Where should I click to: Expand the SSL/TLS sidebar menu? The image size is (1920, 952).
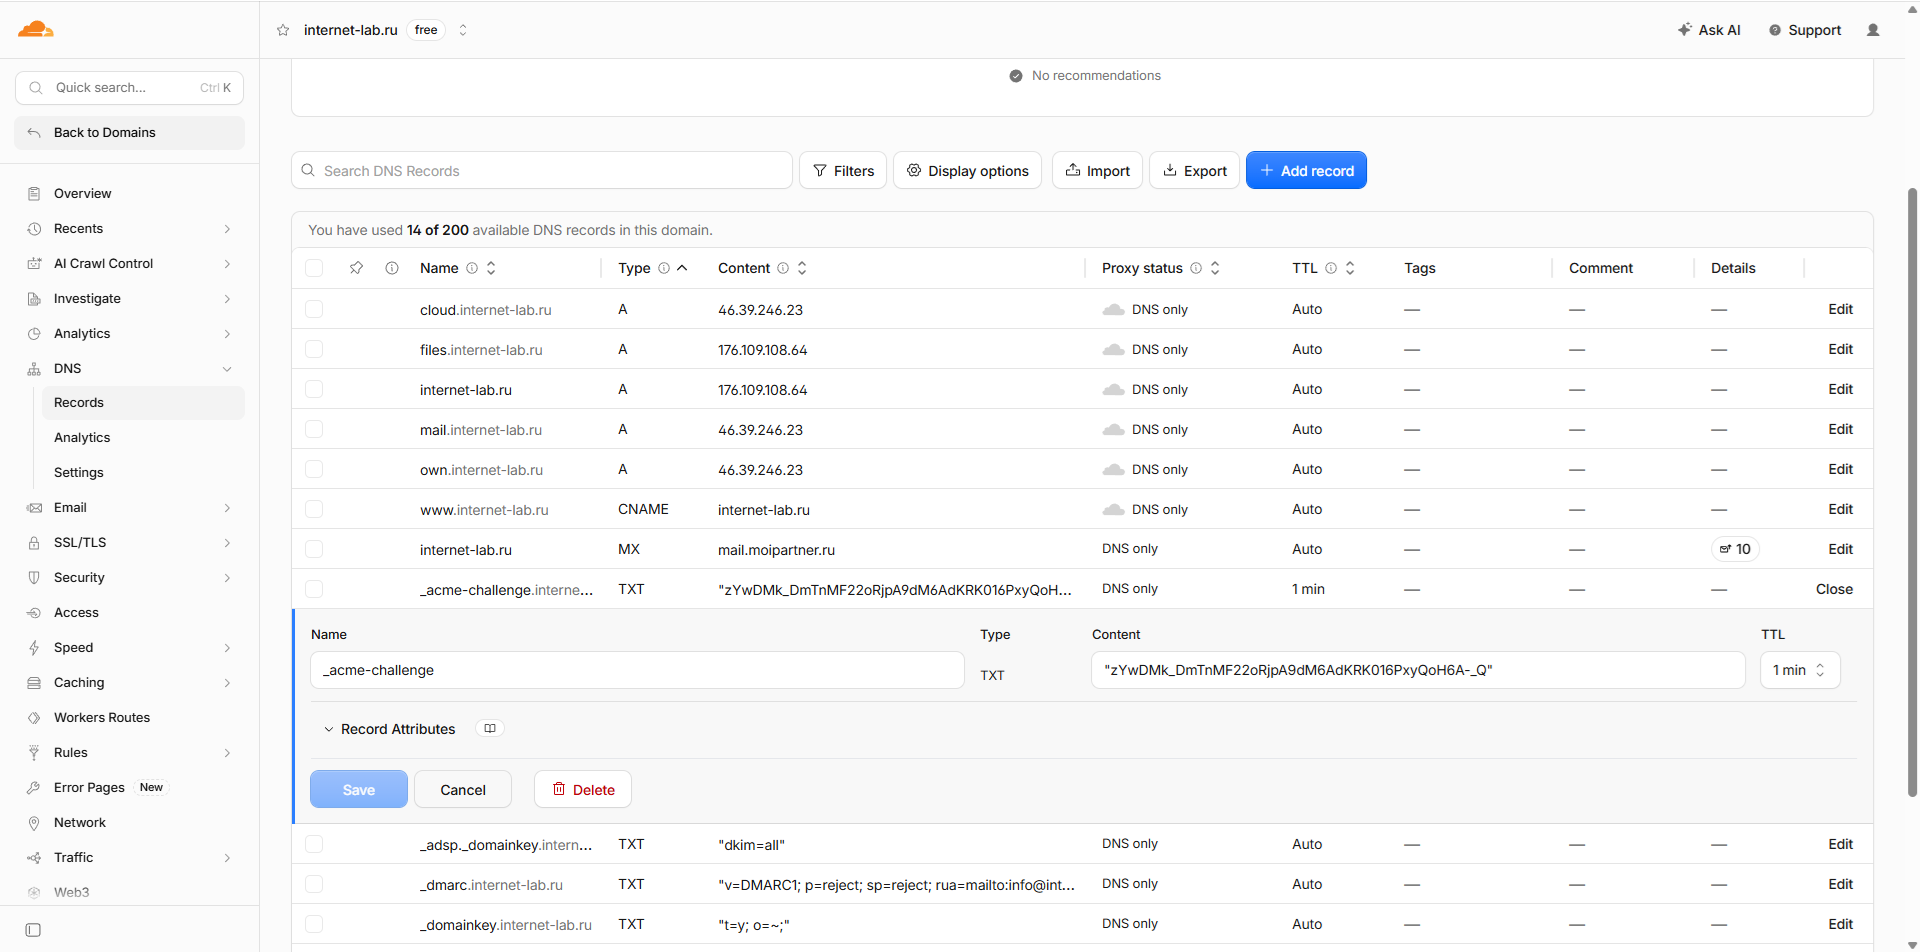[130, 542]
